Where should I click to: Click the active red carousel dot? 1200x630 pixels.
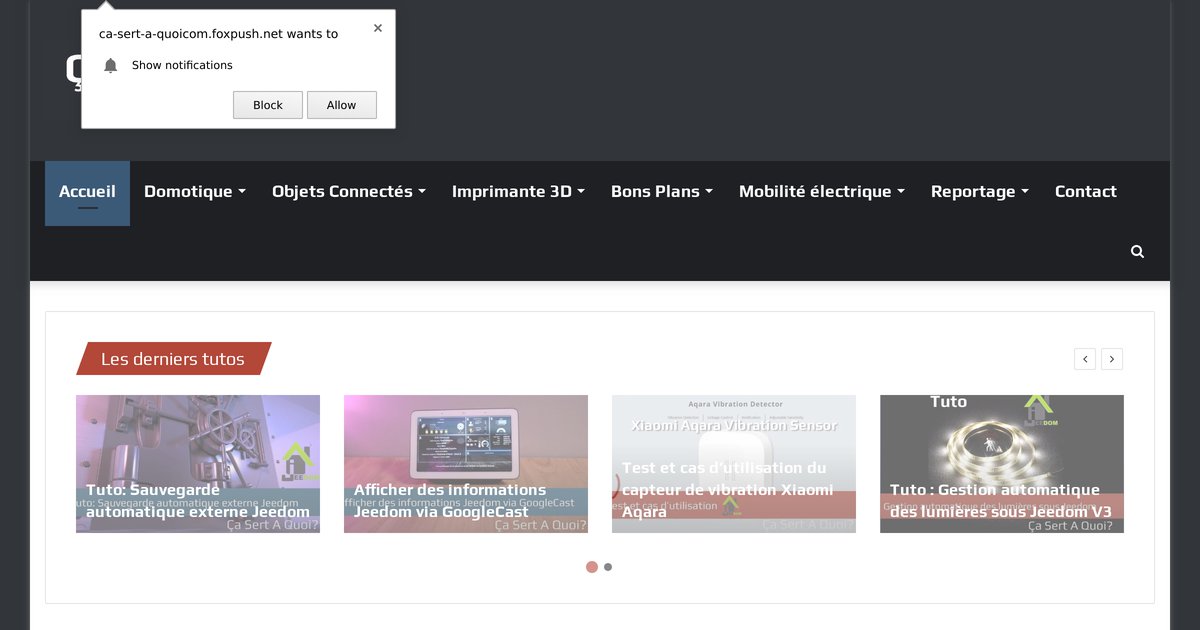pyautogui.click(x=592, y=566)
